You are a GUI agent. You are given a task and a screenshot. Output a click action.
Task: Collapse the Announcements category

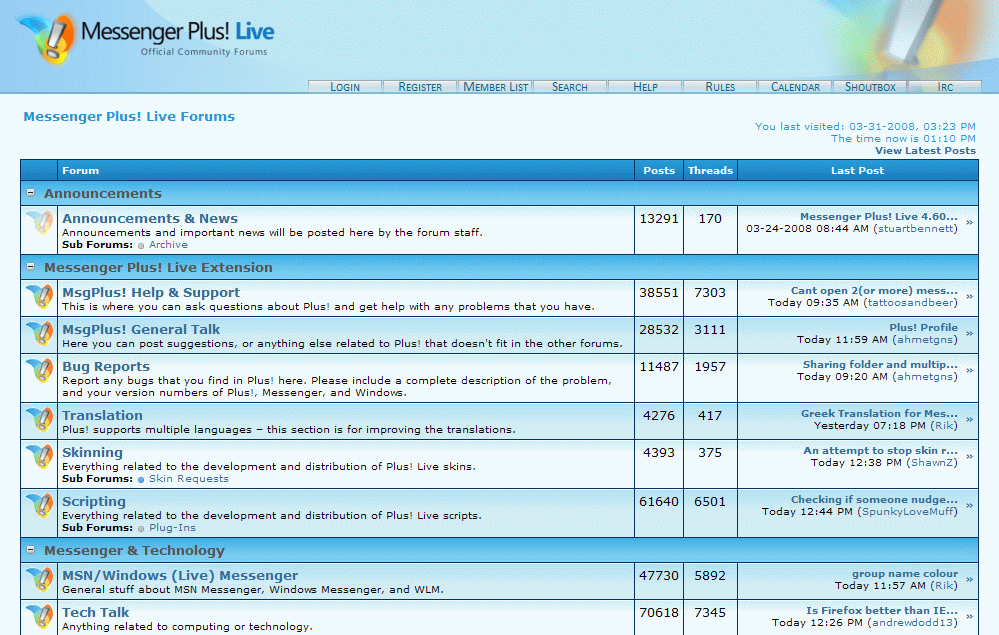pyautogui.click(x=31, y=193)
